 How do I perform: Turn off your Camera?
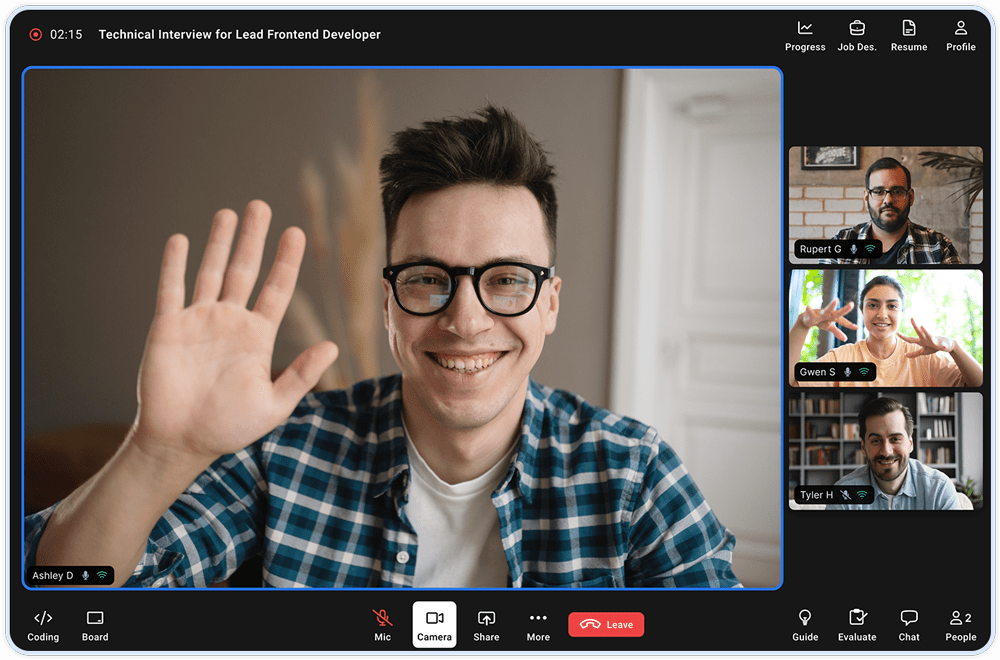click(x=434, y=624)
